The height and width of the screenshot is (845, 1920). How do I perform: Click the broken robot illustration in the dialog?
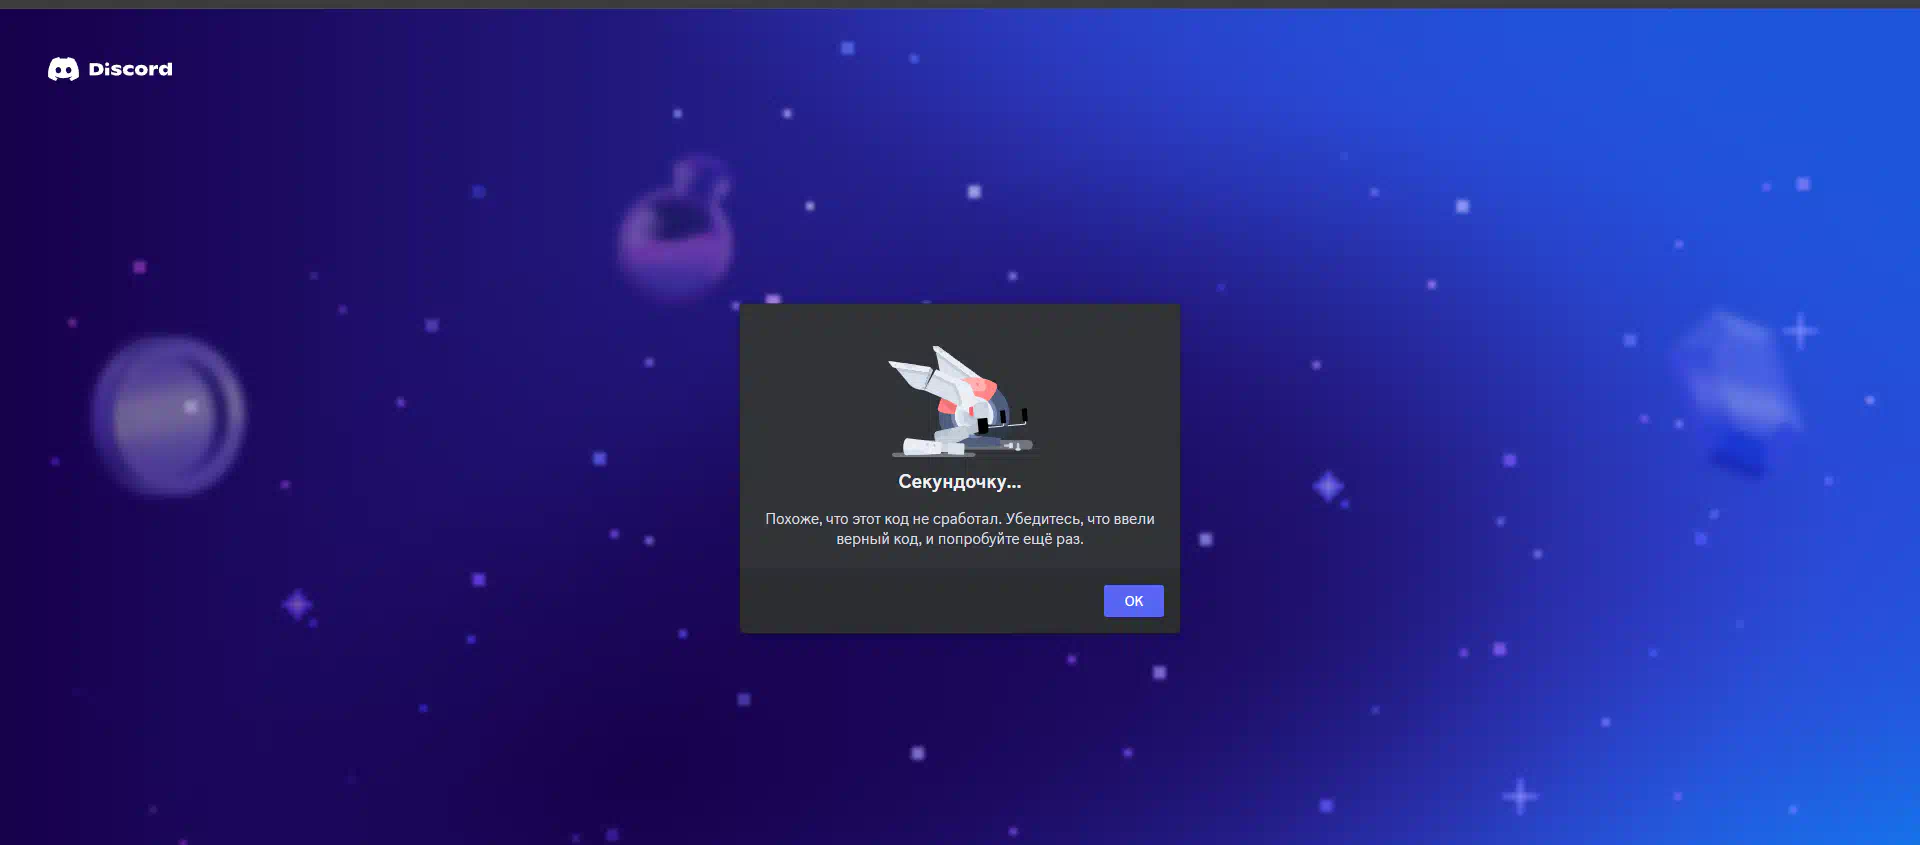960,401
